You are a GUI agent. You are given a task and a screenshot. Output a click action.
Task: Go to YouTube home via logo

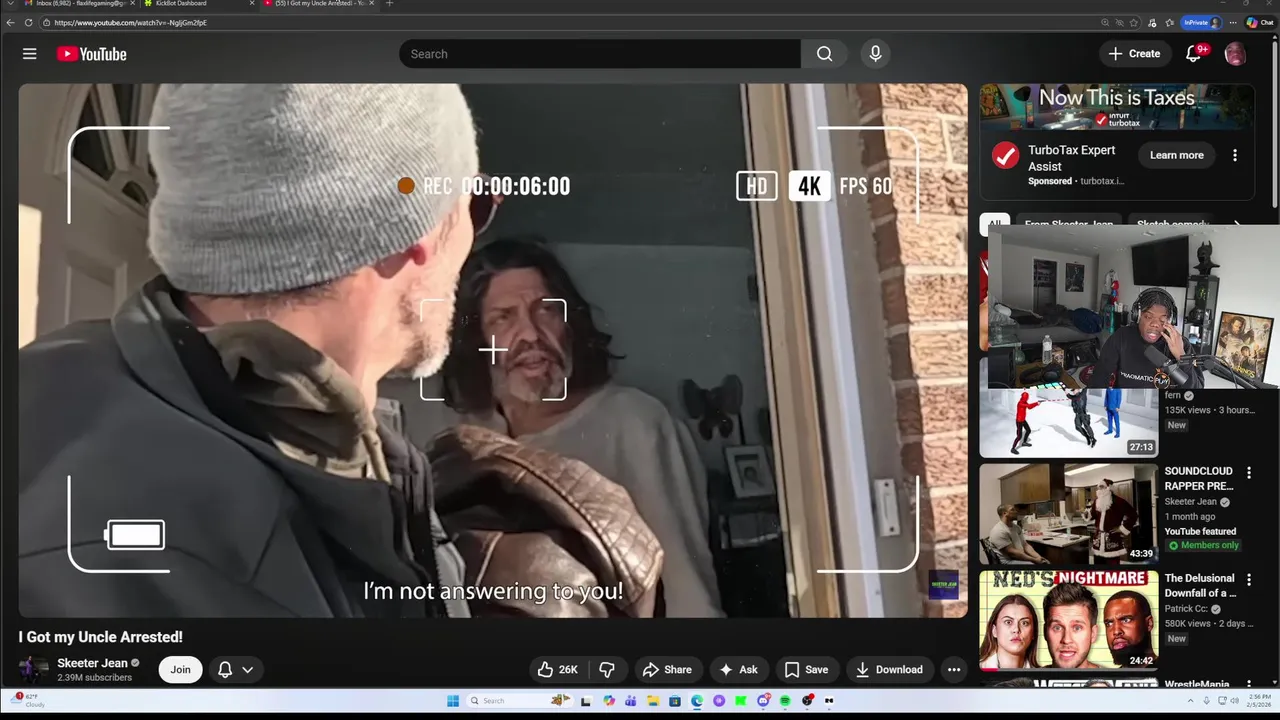tap(92, 54)
